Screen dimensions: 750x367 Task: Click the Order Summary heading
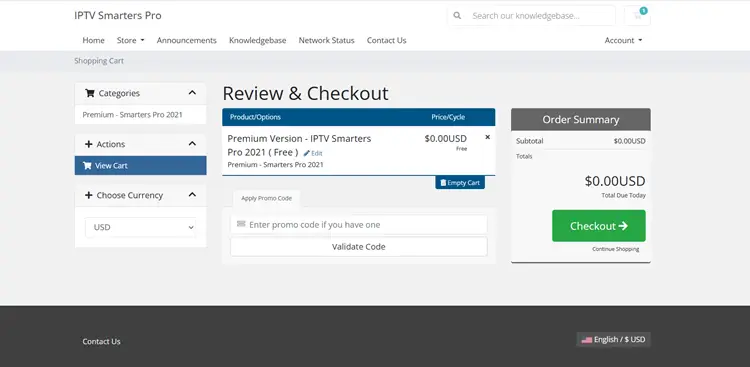(581, 120)
